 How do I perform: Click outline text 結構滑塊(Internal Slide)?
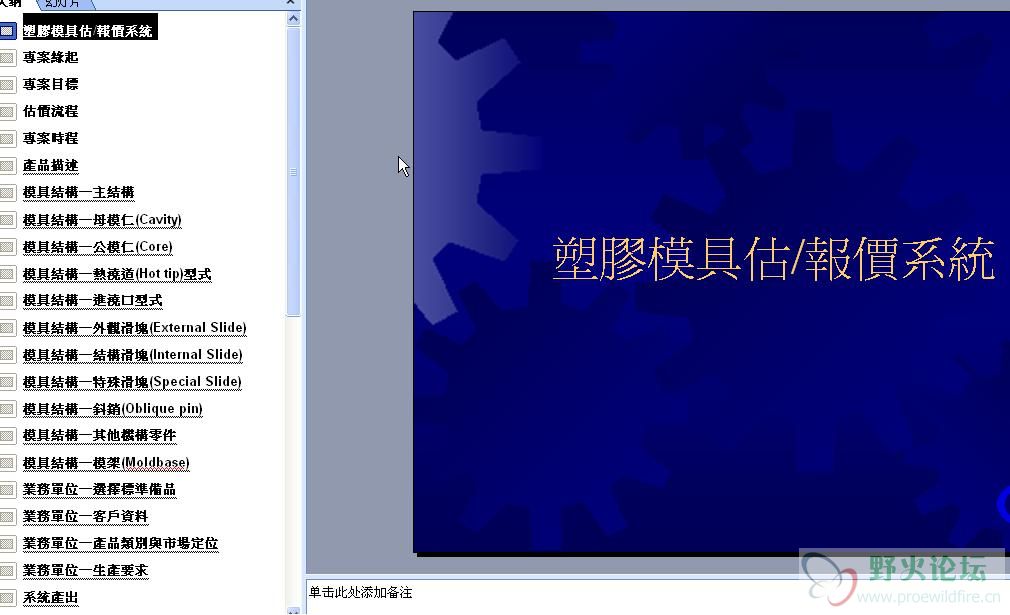pos(167,355)
